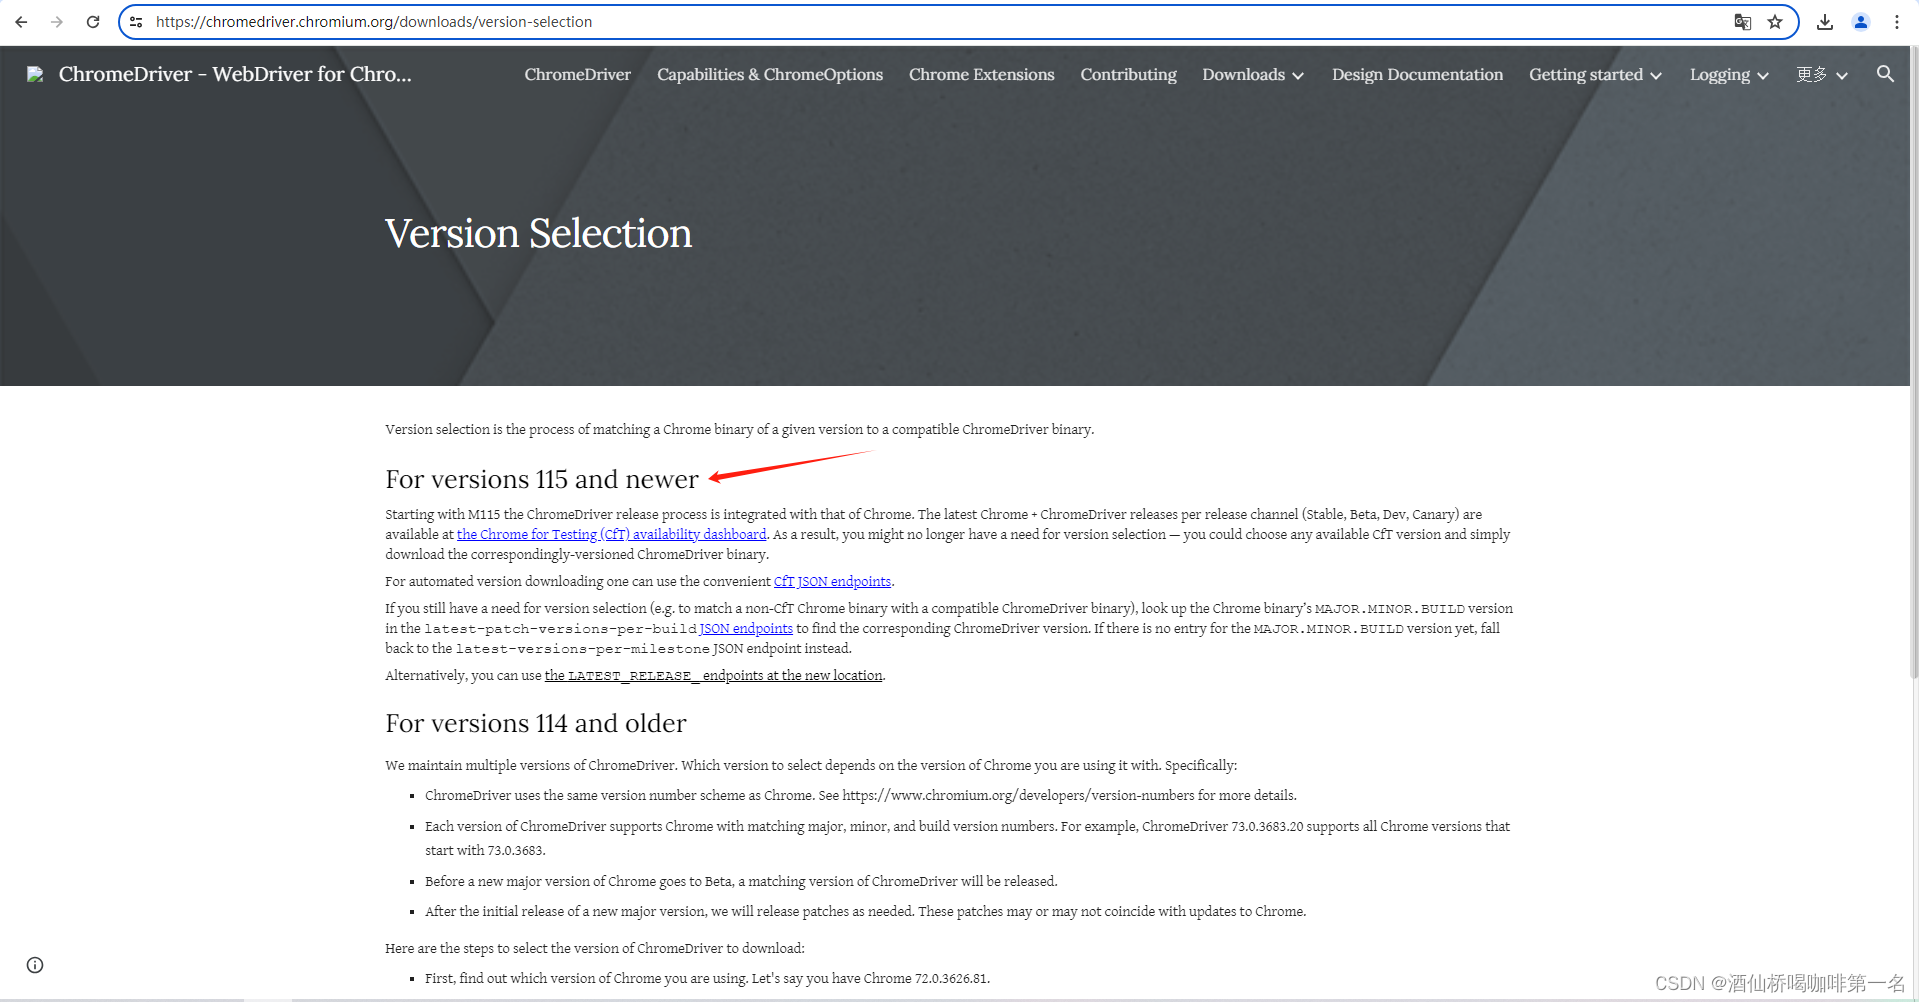Open the ChromeDriver nav item
Image resolution: width=1919 pixels, height=1002 pixels.
577,75
